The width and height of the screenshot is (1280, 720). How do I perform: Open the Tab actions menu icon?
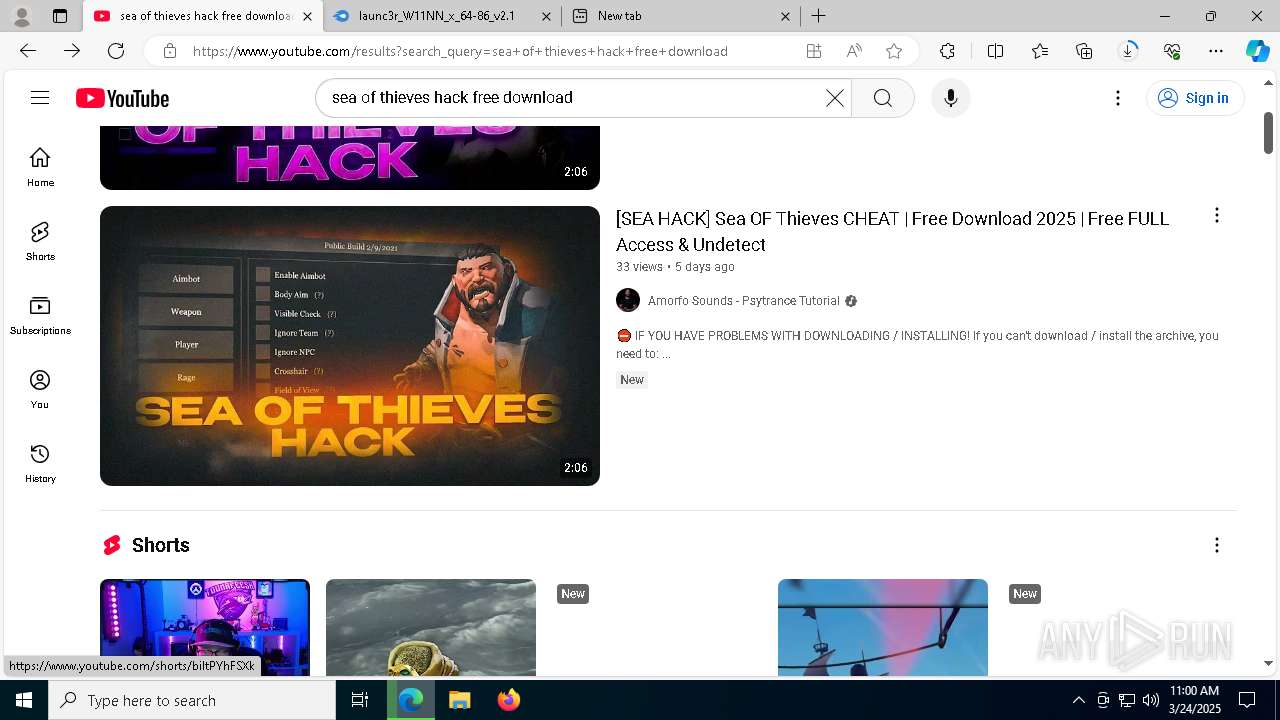pyautogui.click(x=60, y=16)
